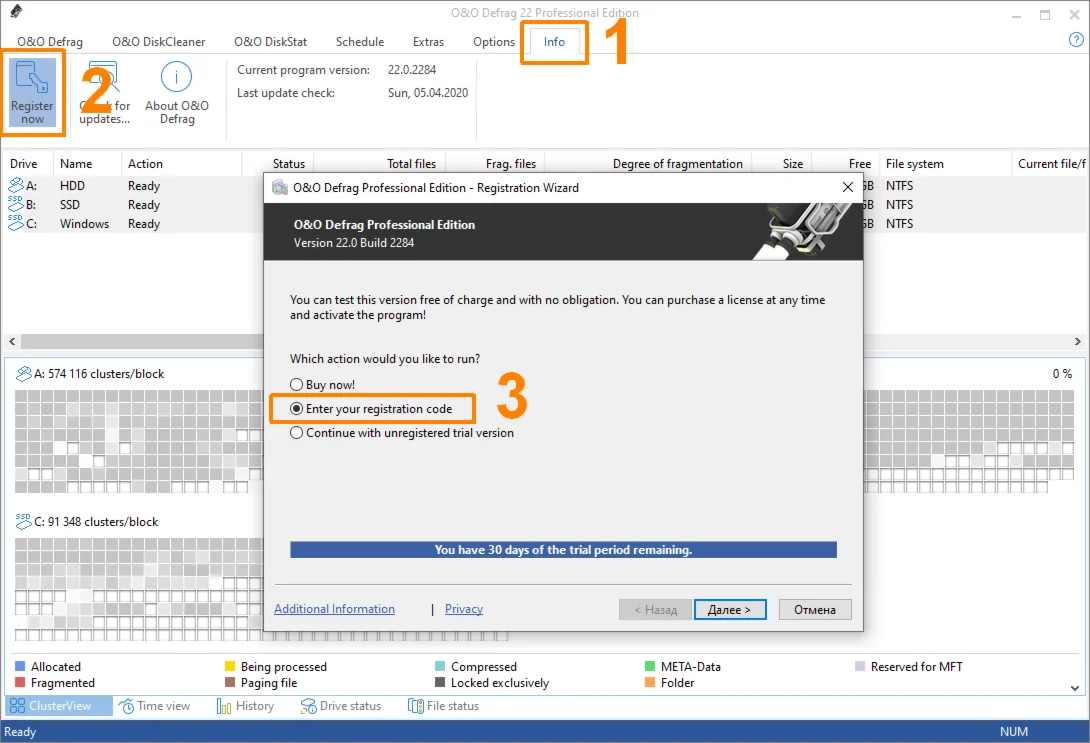Click the Отмена button
The width and height of the screenshot is (1090, 743).
pyautogui.click(x=815, y=610)
